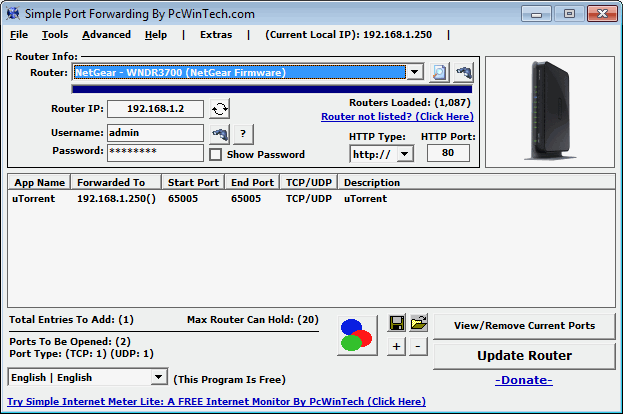Click the TCP/UDP column header
This screenshot has width=623, height=414.
pos(309,182)
